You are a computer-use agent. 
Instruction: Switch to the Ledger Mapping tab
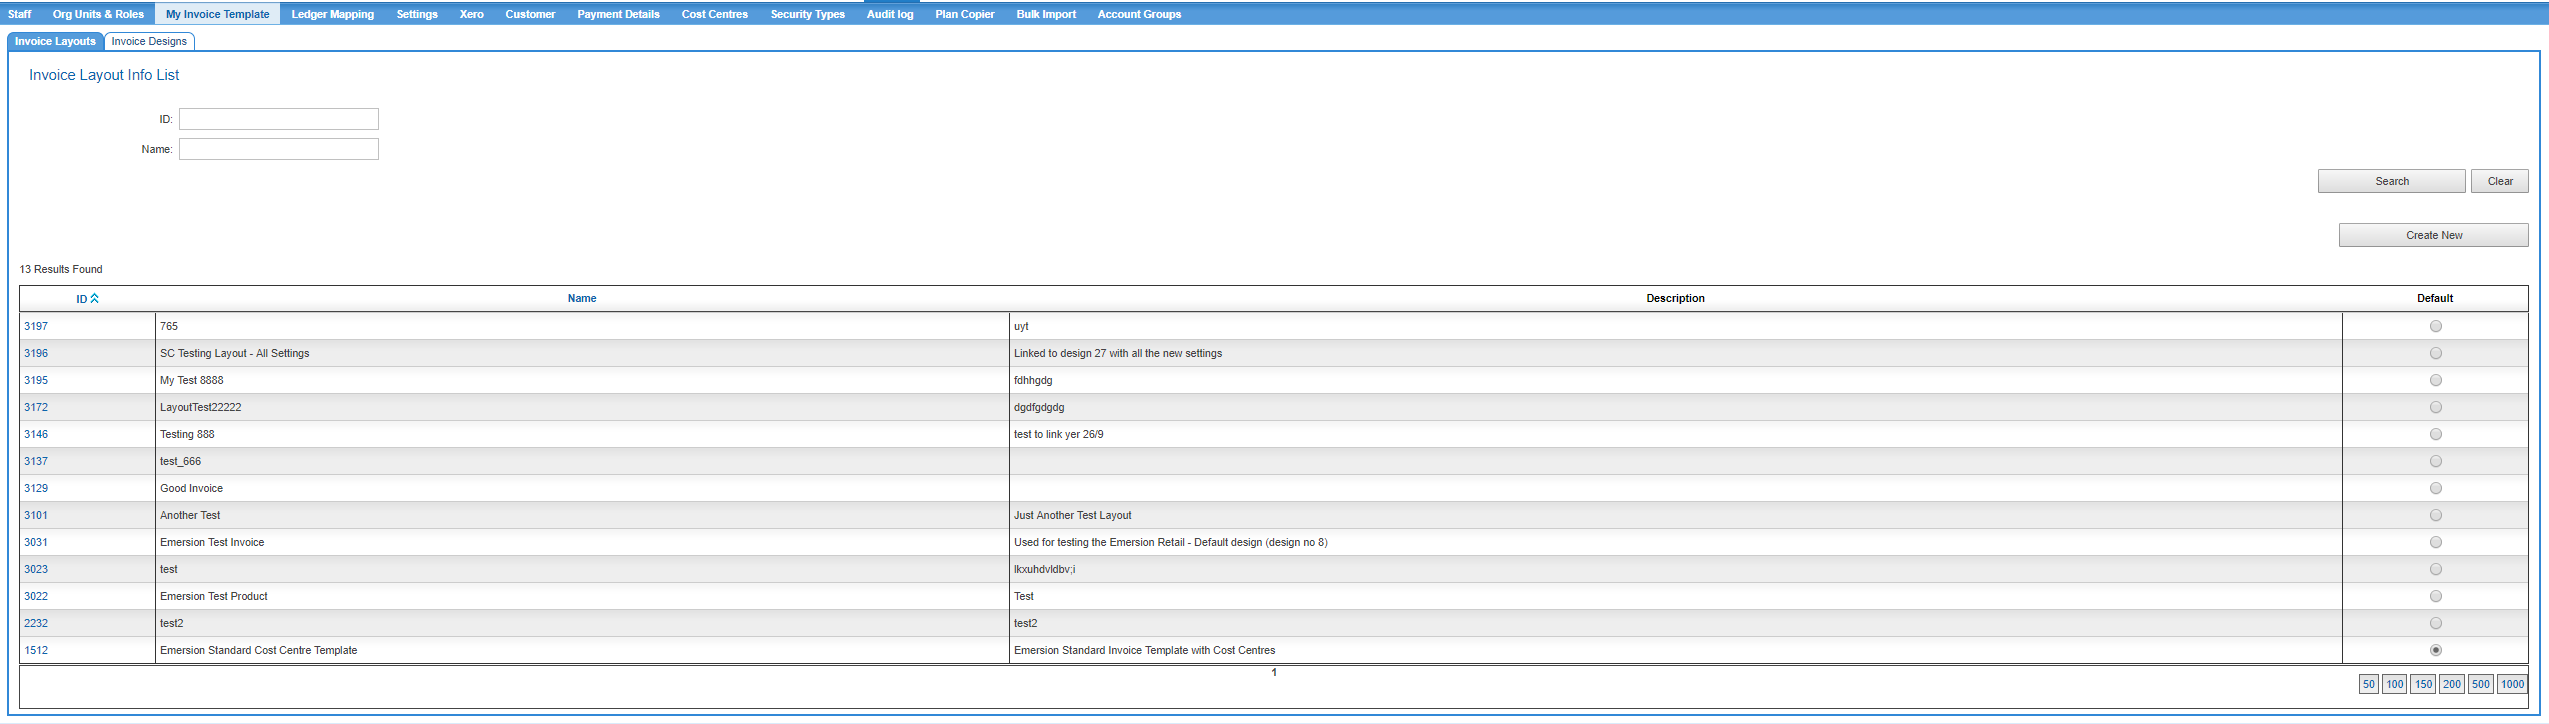pos(332,14)
